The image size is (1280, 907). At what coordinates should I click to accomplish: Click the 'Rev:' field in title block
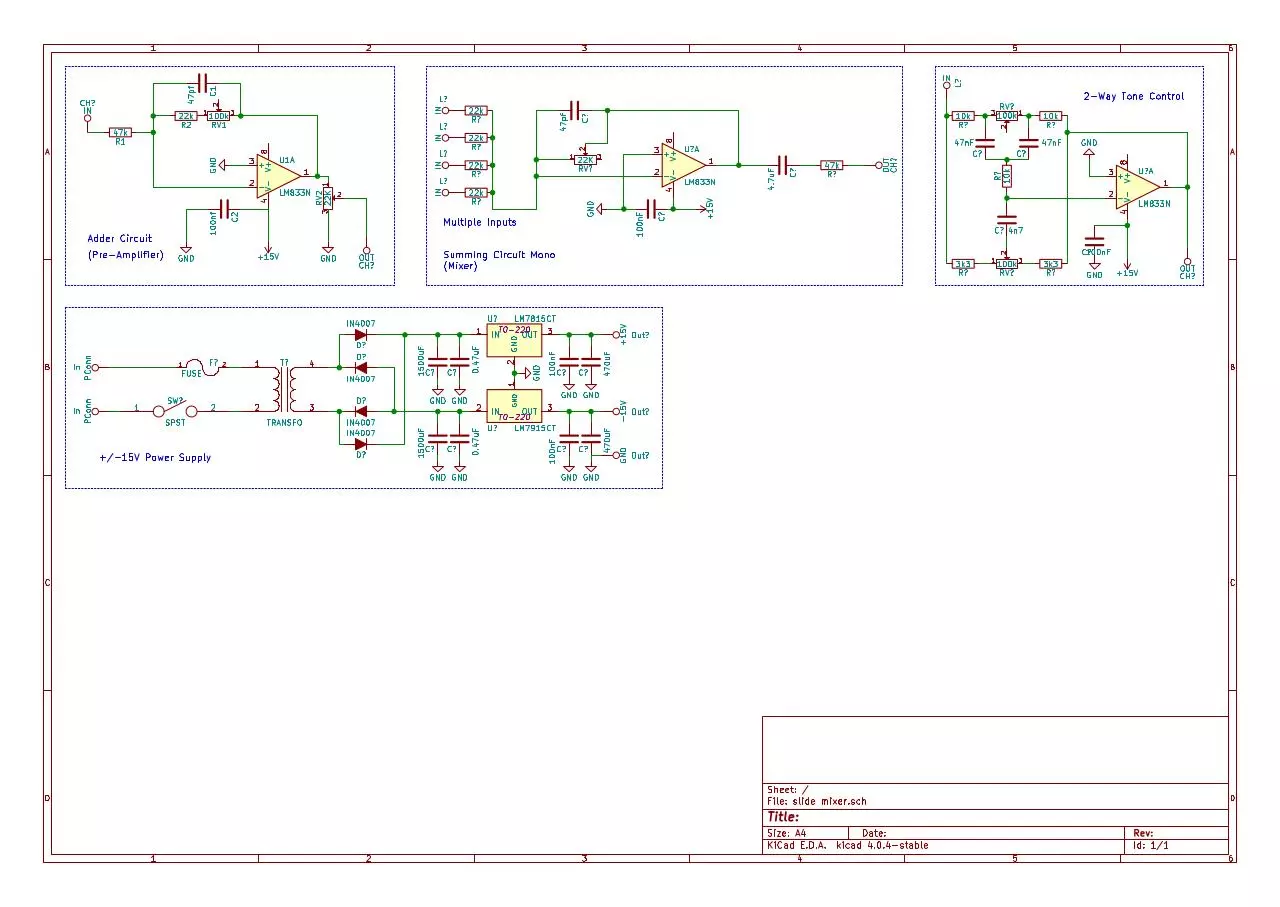pyautogui.click(x=1143, y=833)
